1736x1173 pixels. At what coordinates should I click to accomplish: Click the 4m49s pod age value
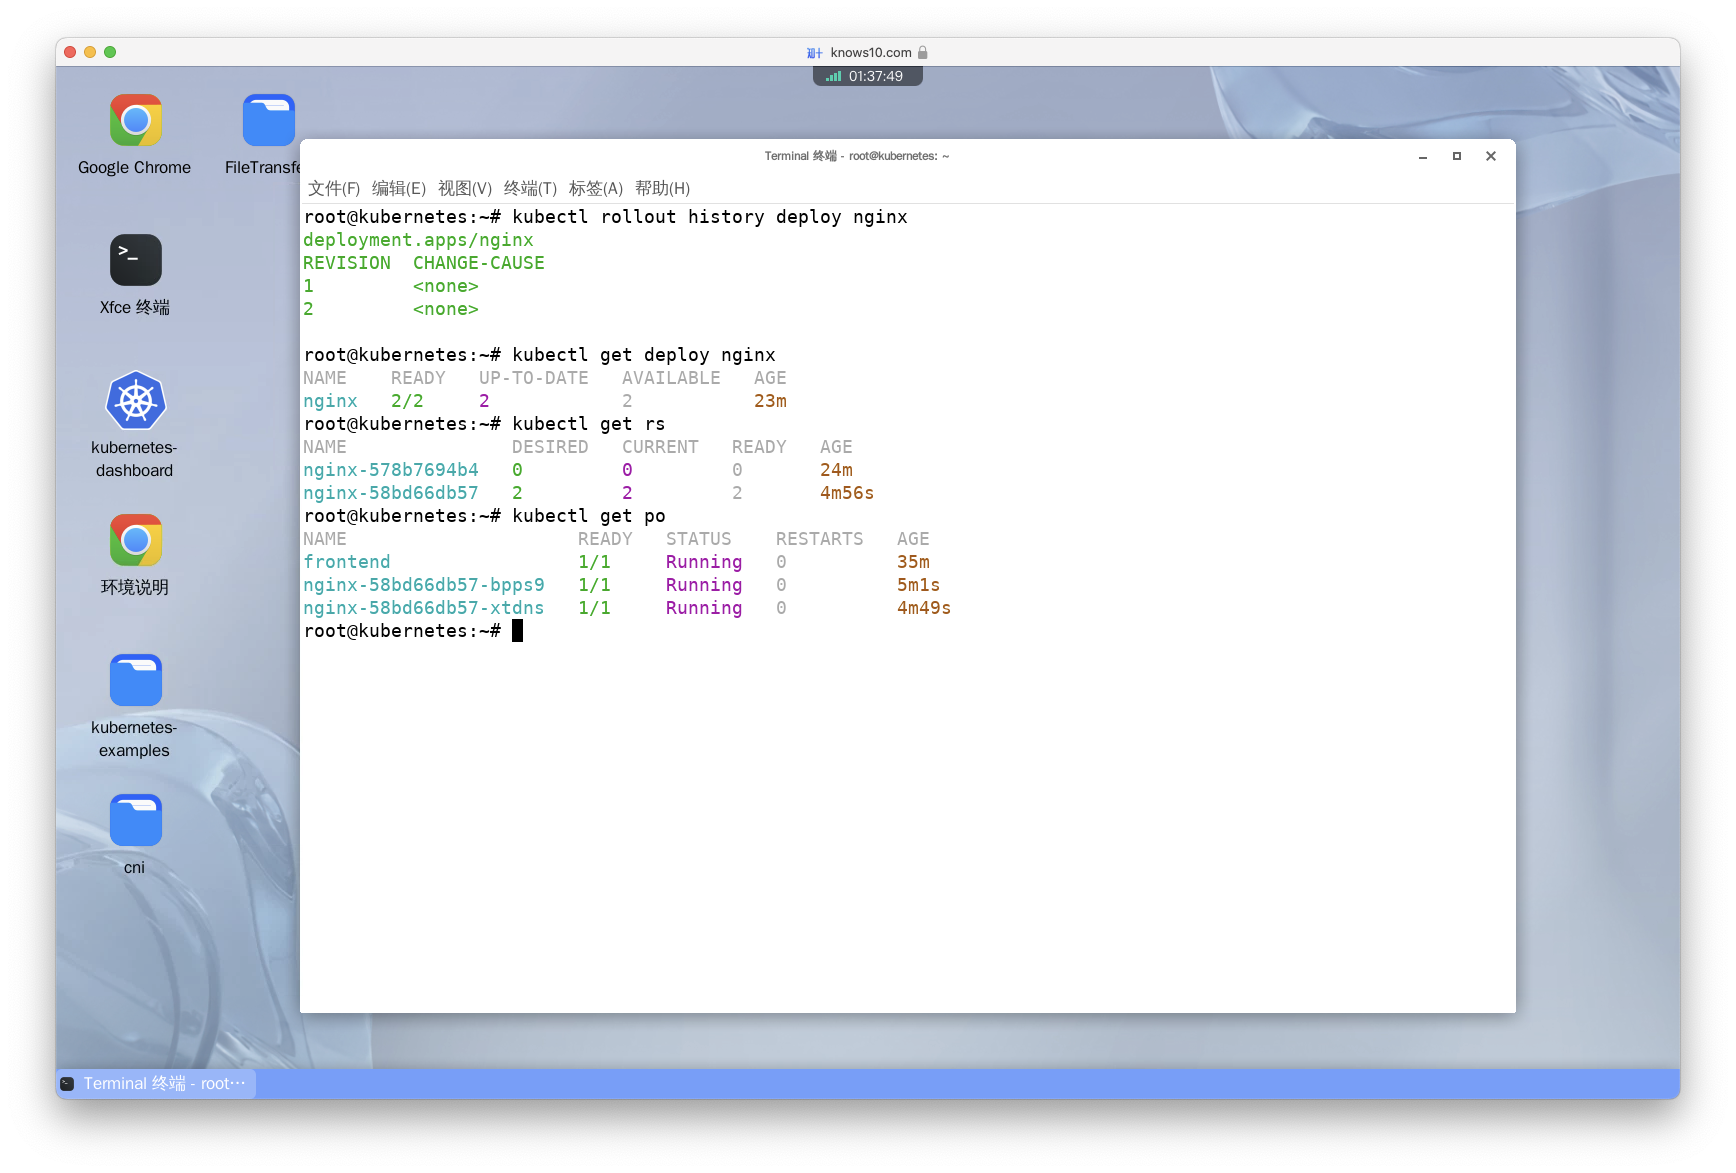click(924, 608)
